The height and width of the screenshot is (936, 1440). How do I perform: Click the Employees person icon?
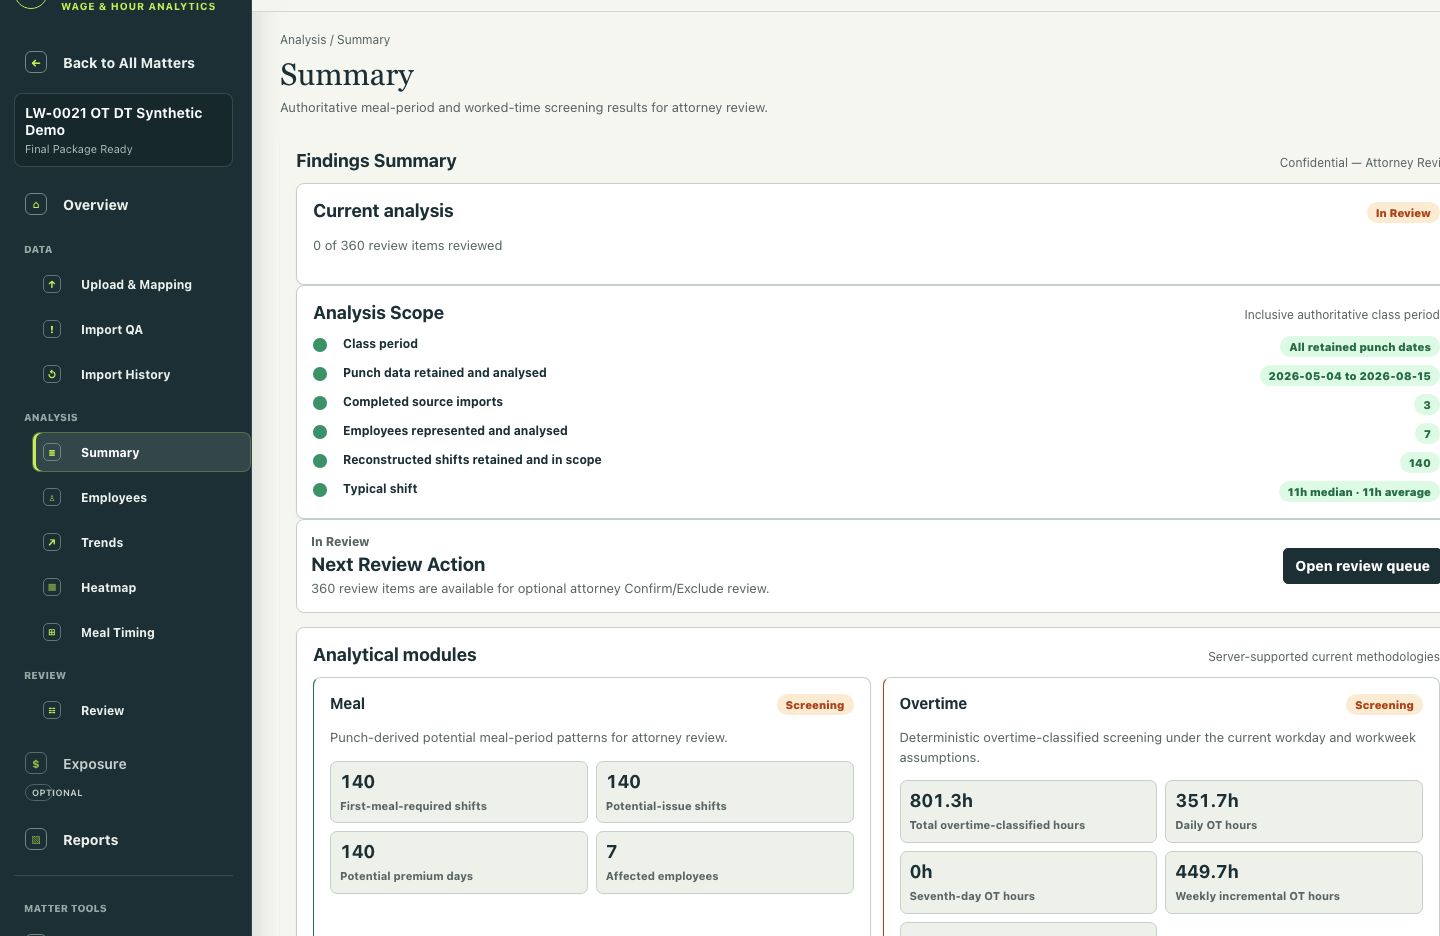[x=52, y=498]
